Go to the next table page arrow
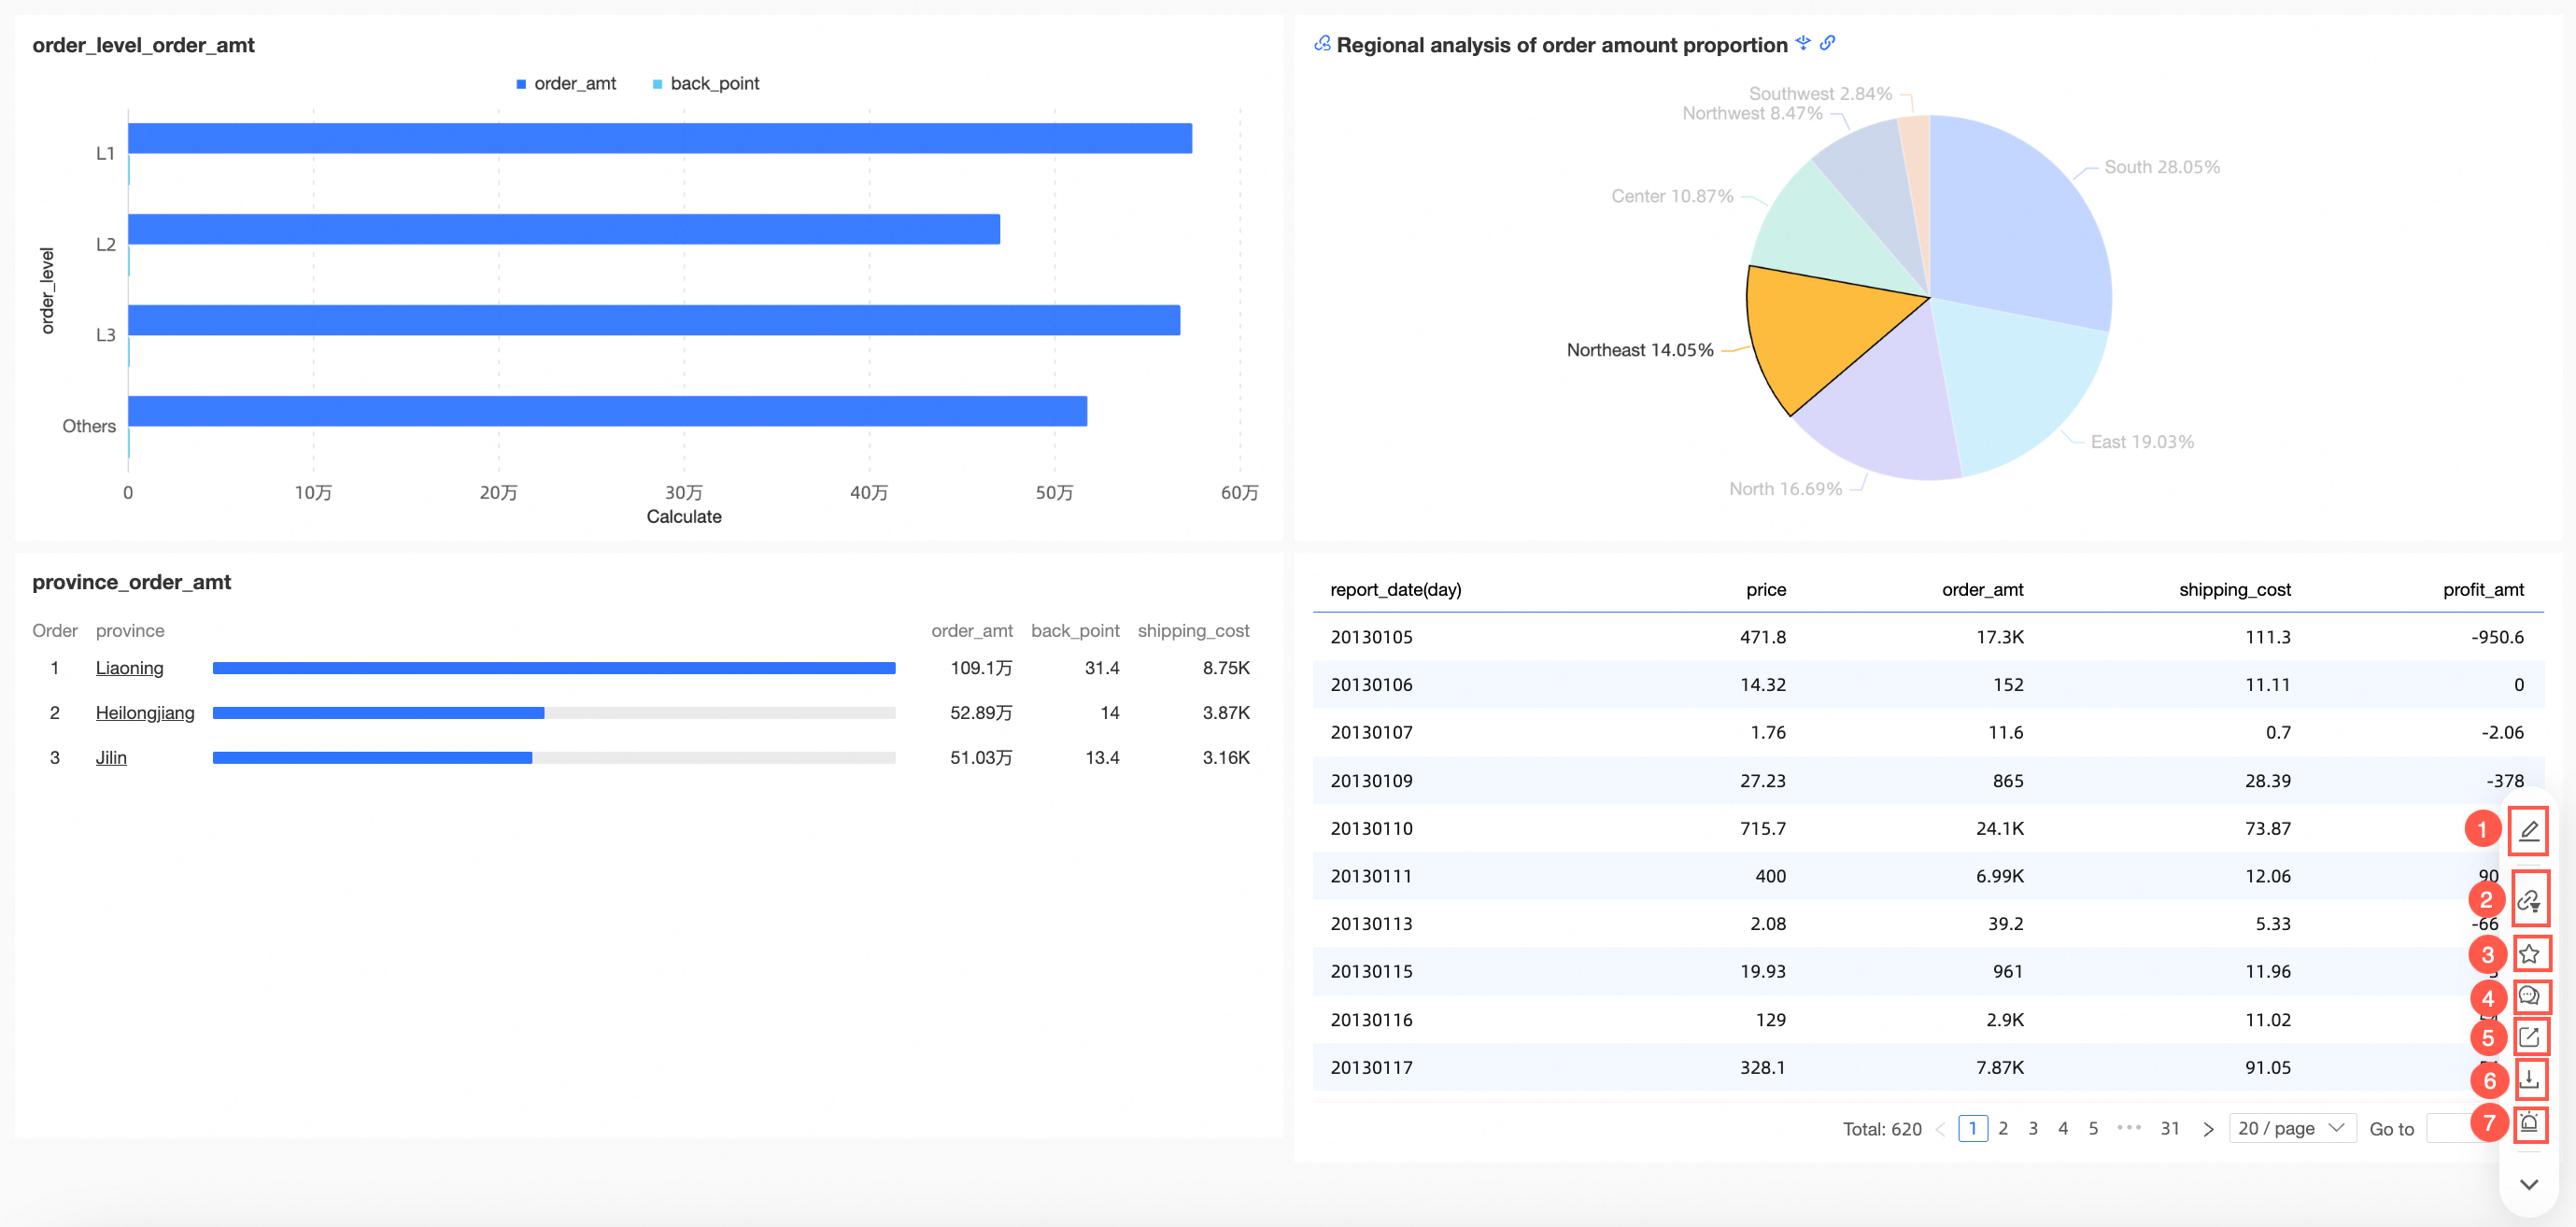 [2208, 1129]
